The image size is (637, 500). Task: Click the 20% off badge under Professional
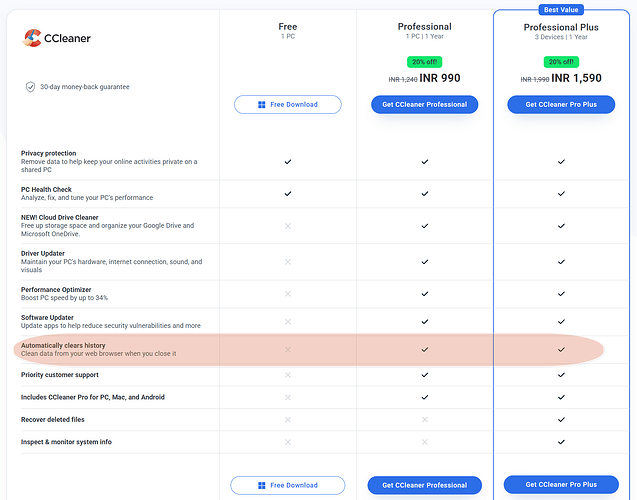[424, 61]
